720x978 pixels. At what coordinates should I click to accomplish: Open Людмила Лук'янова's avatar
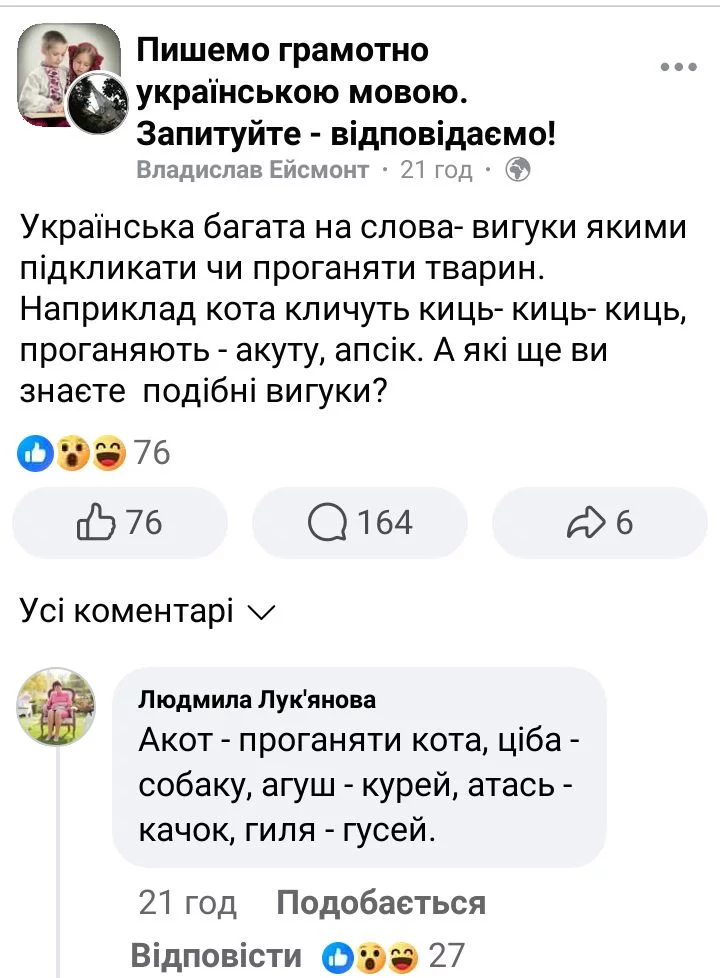pyautogui.click(x=57, y=708)
